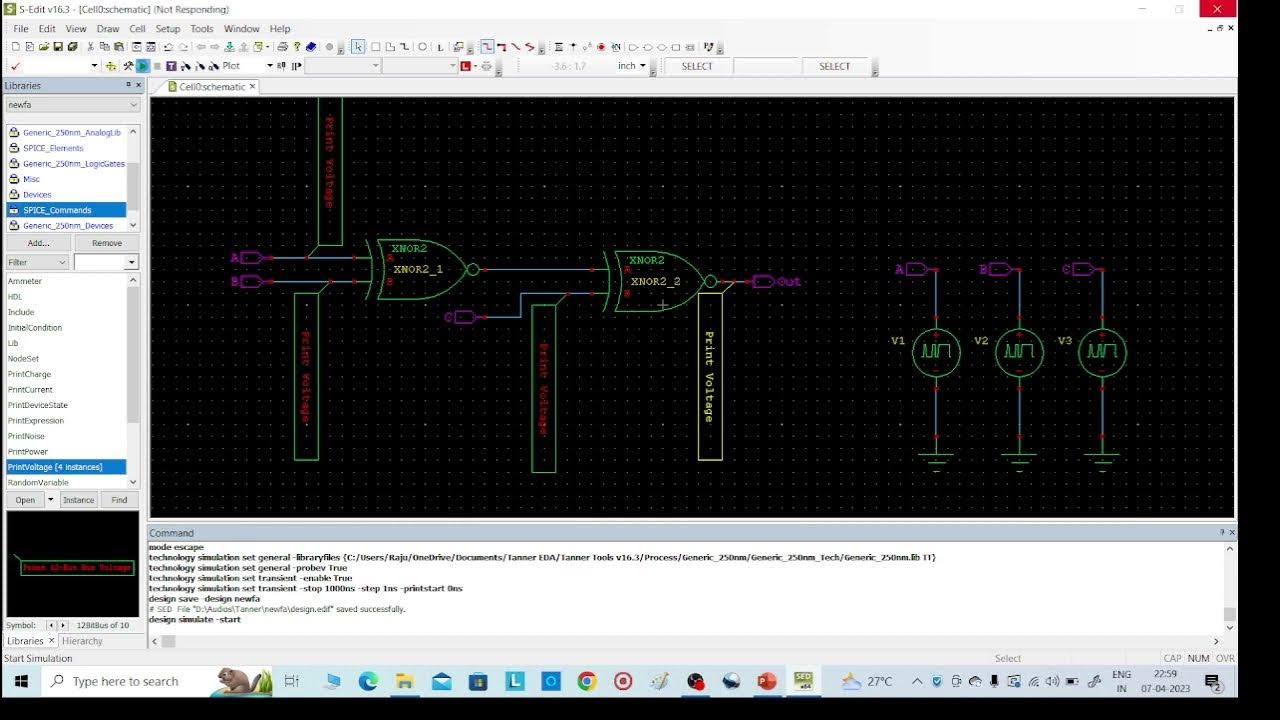Click the Instance button

coord(78,500)
